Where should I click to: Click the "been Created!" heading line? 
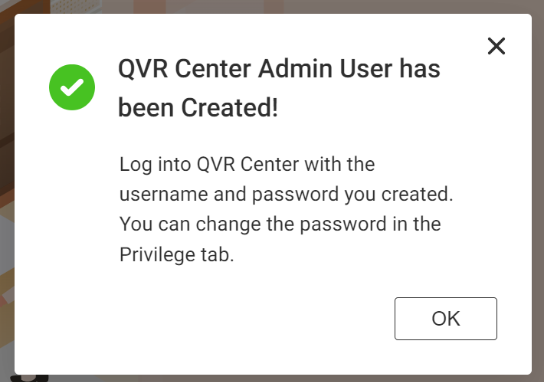click(x=198, y=108)
